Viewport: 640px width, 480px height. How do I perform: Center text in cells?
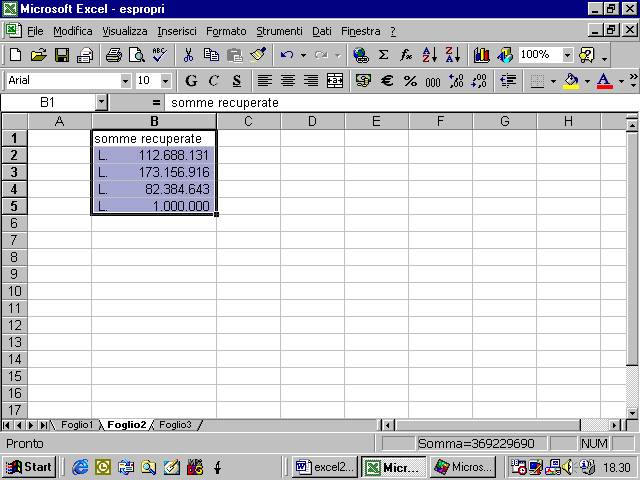(288, 80)
